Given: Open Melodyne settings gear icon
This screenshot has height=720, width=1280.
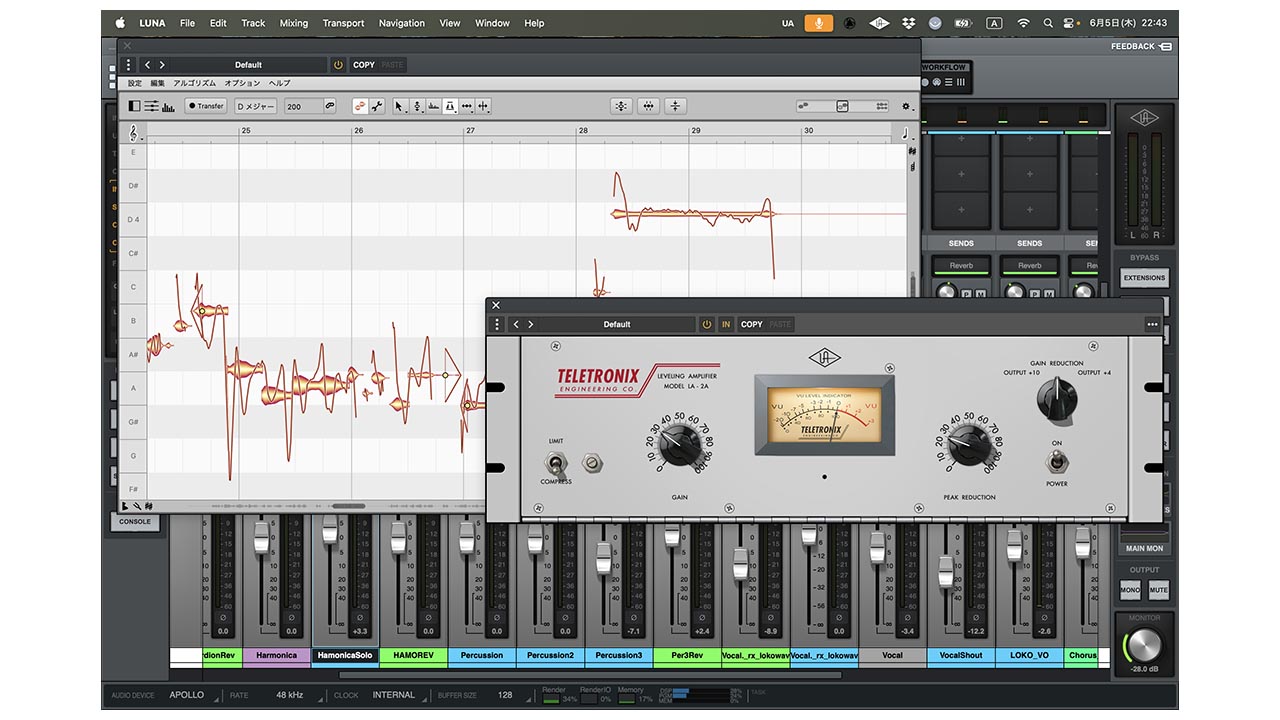Looking at the screenshot, I should pyautogui.click(x=906, y=106).
